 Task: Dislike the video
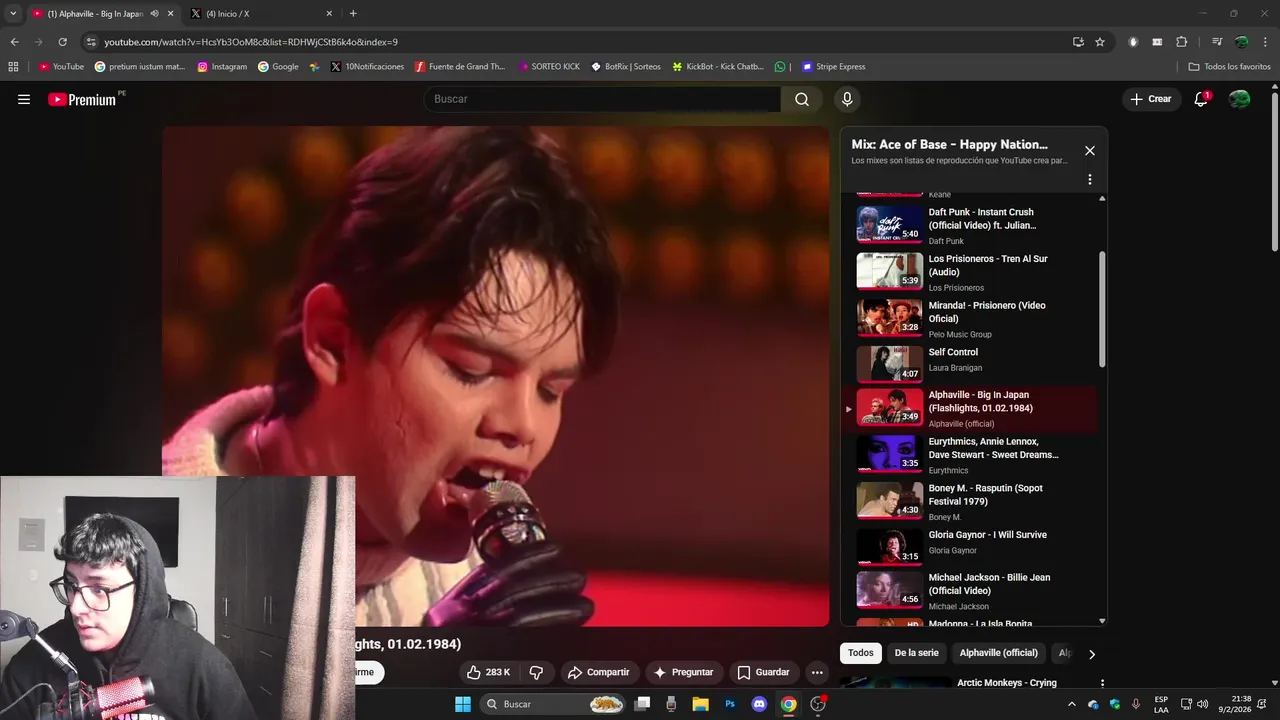pyautogui.click(x=536, y=672)
